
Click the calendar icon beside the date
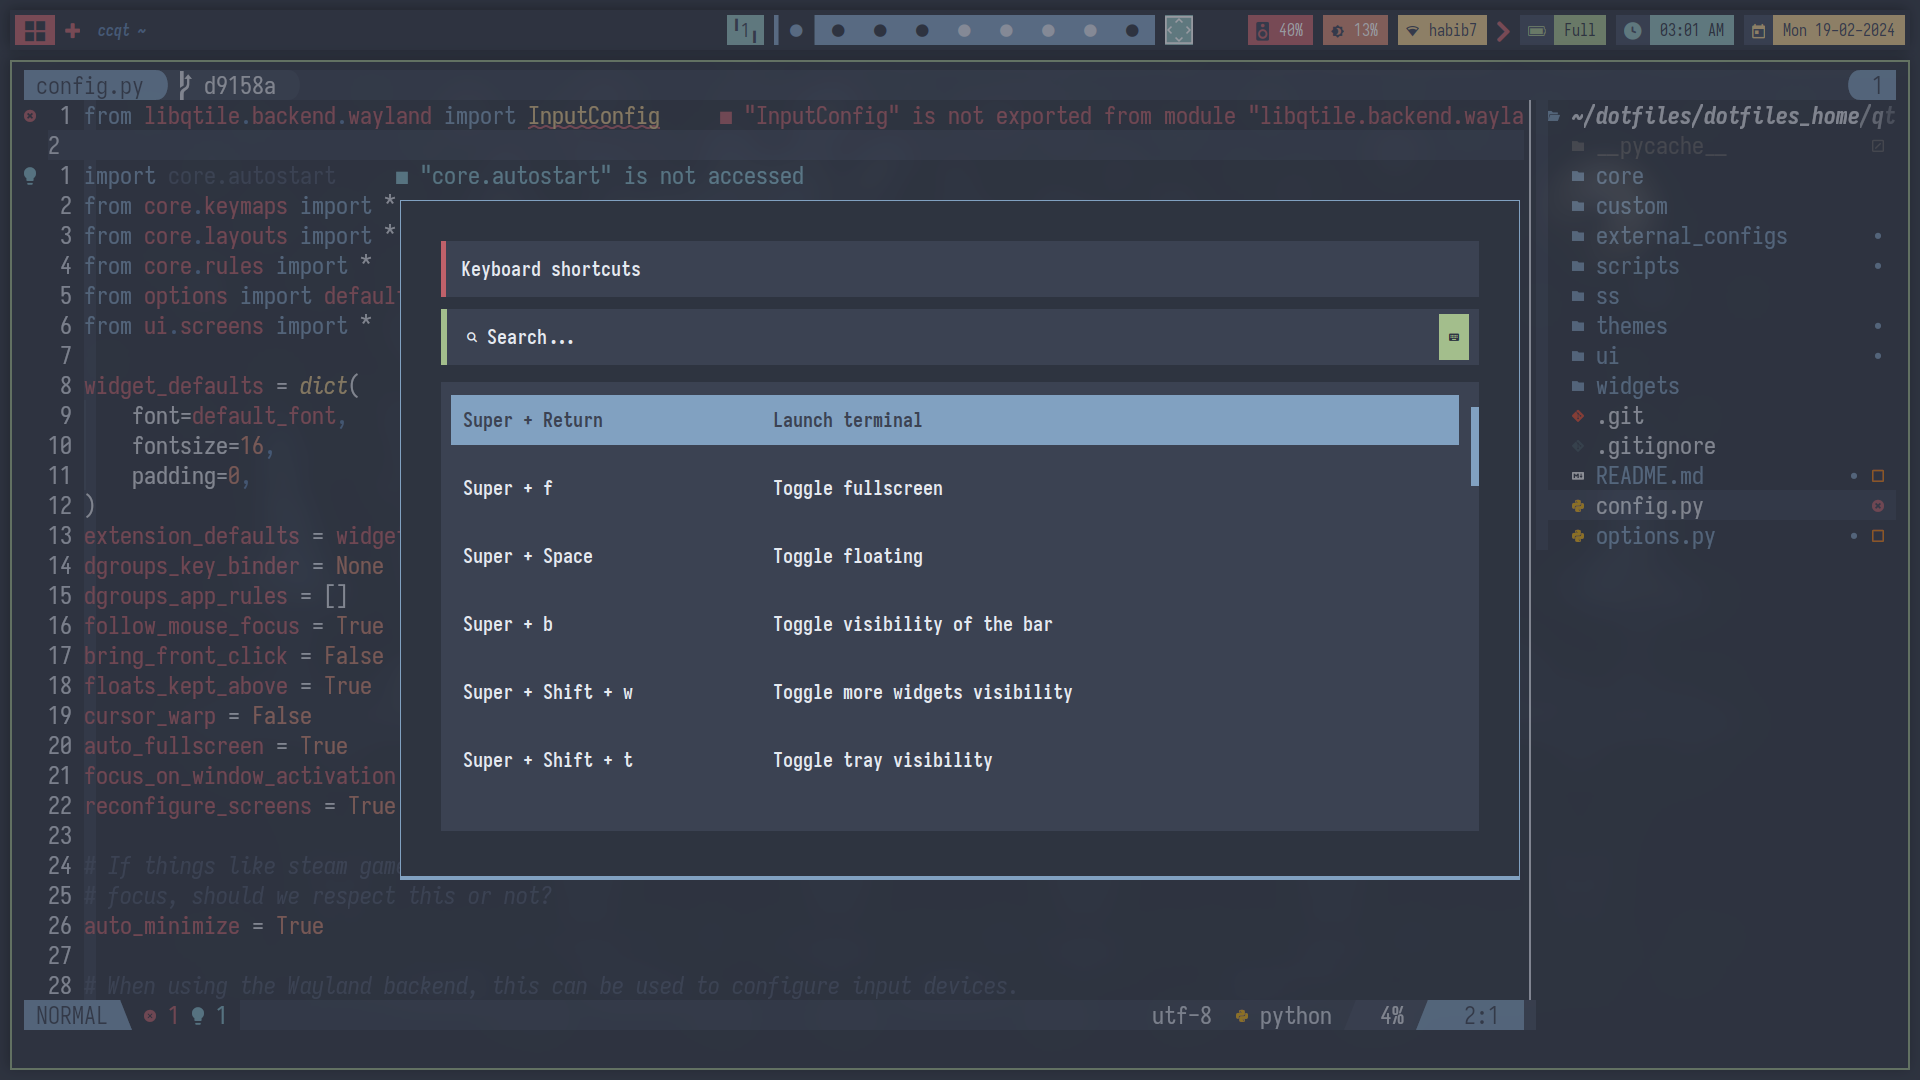coord(1758,30)
